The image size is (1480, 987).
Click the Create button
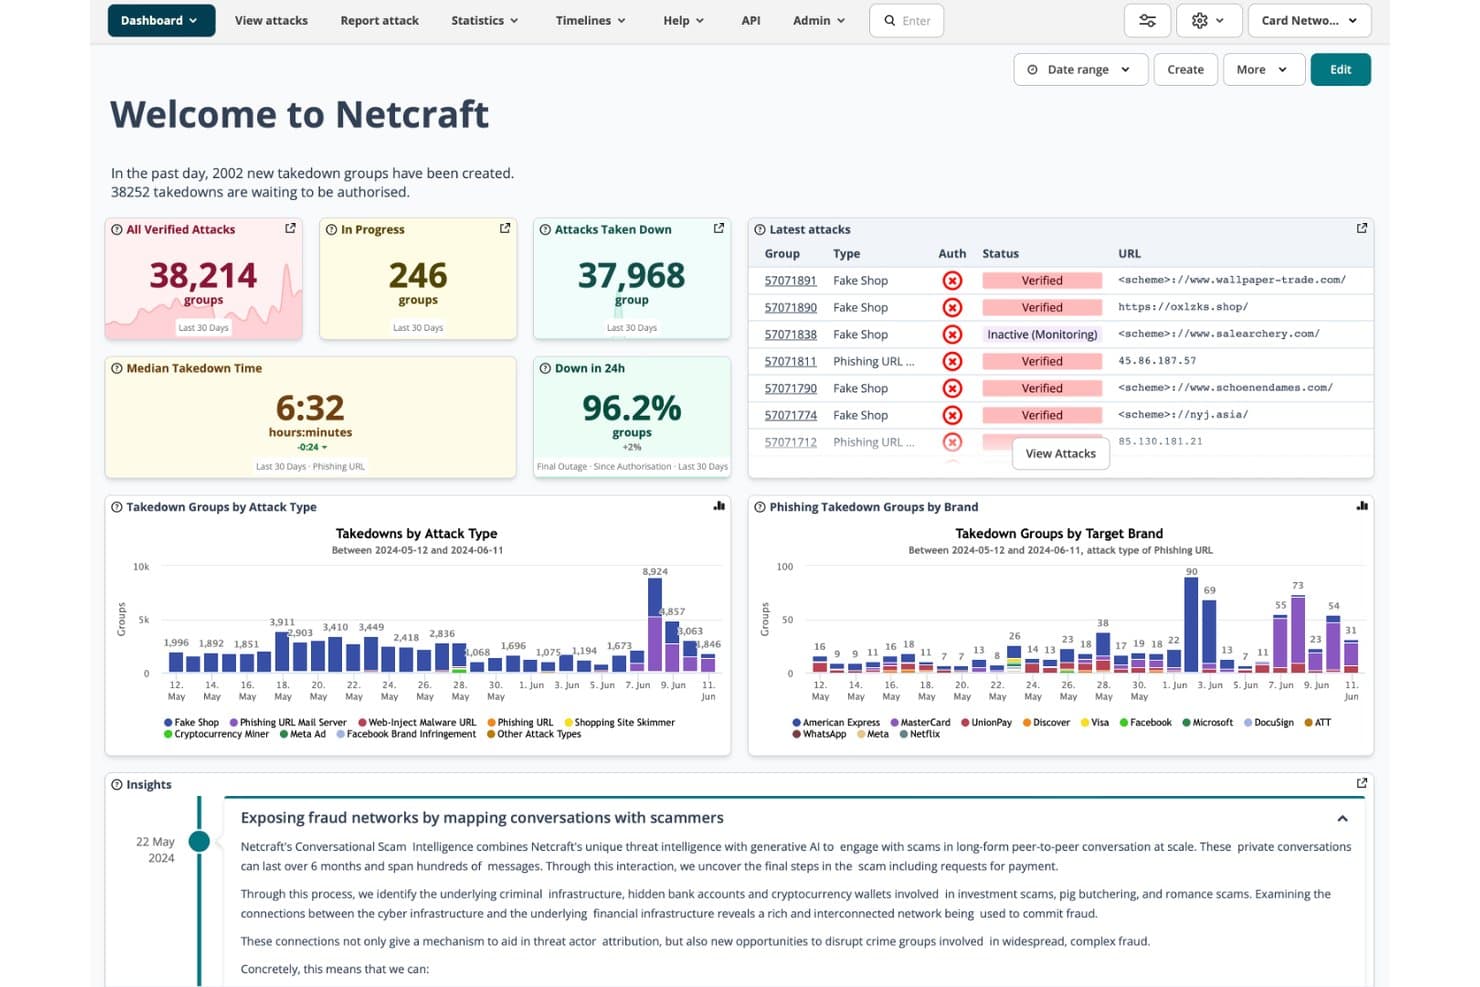click(1186, 70)
